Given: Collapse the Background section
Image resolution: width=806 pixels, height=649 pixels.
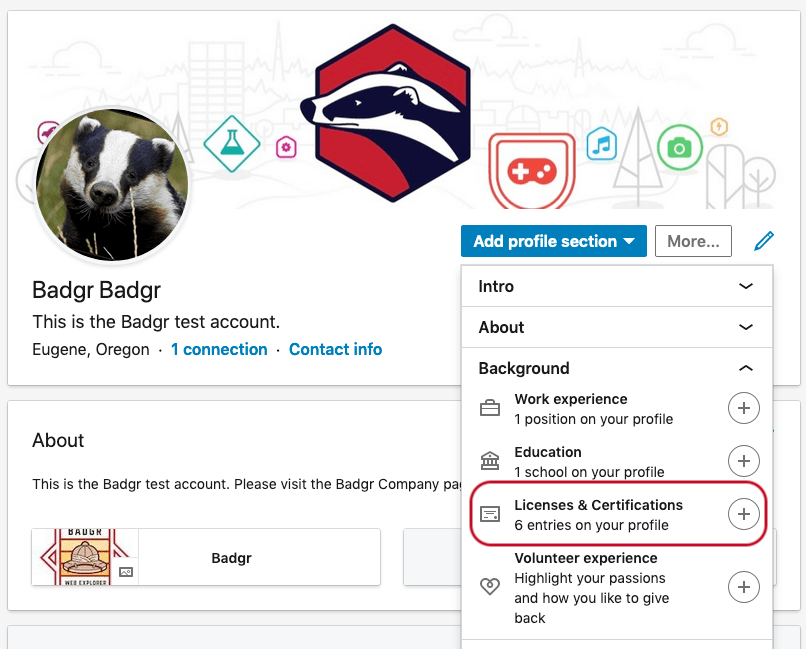Looking at the screenshot, I should click(746, 368).
